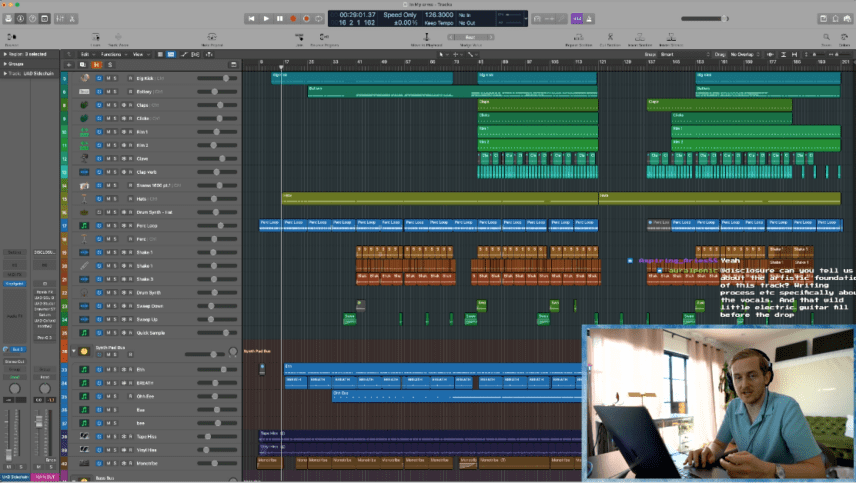Collapse the Synth Pad Bus track stack

[x=74, y=351]
